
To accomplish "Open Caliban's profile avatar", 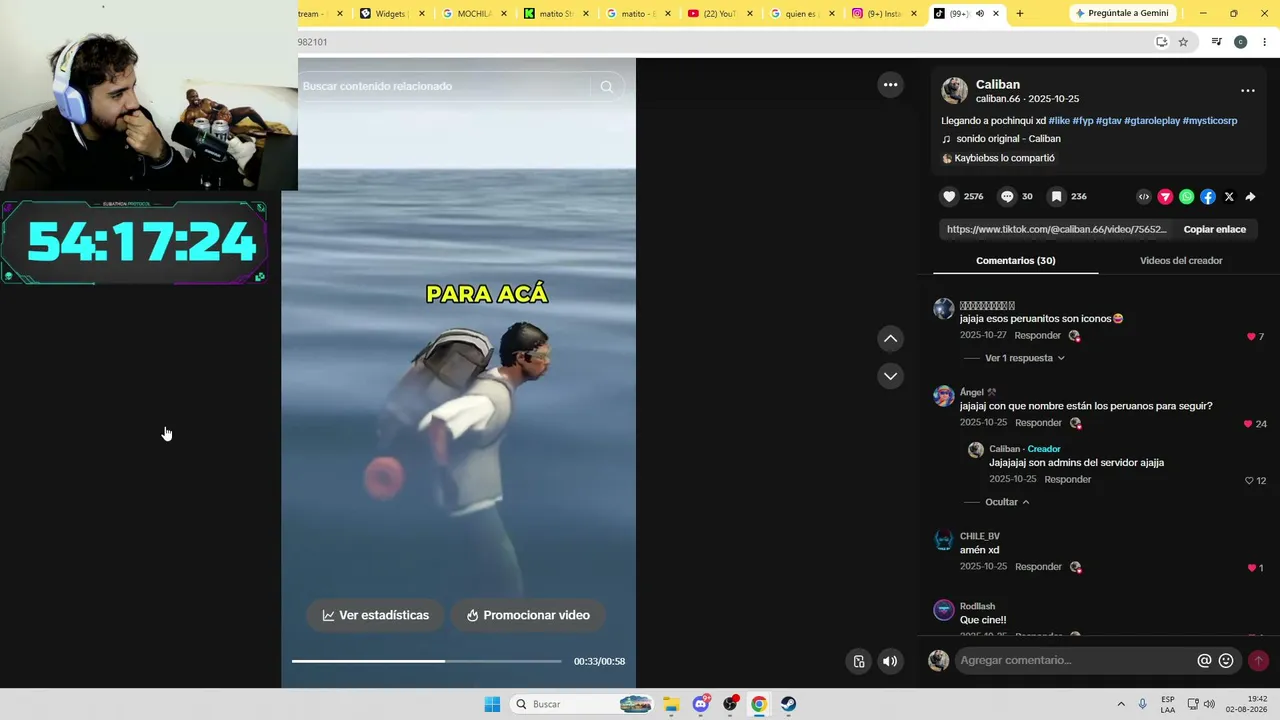I will (x=955, y=91).
